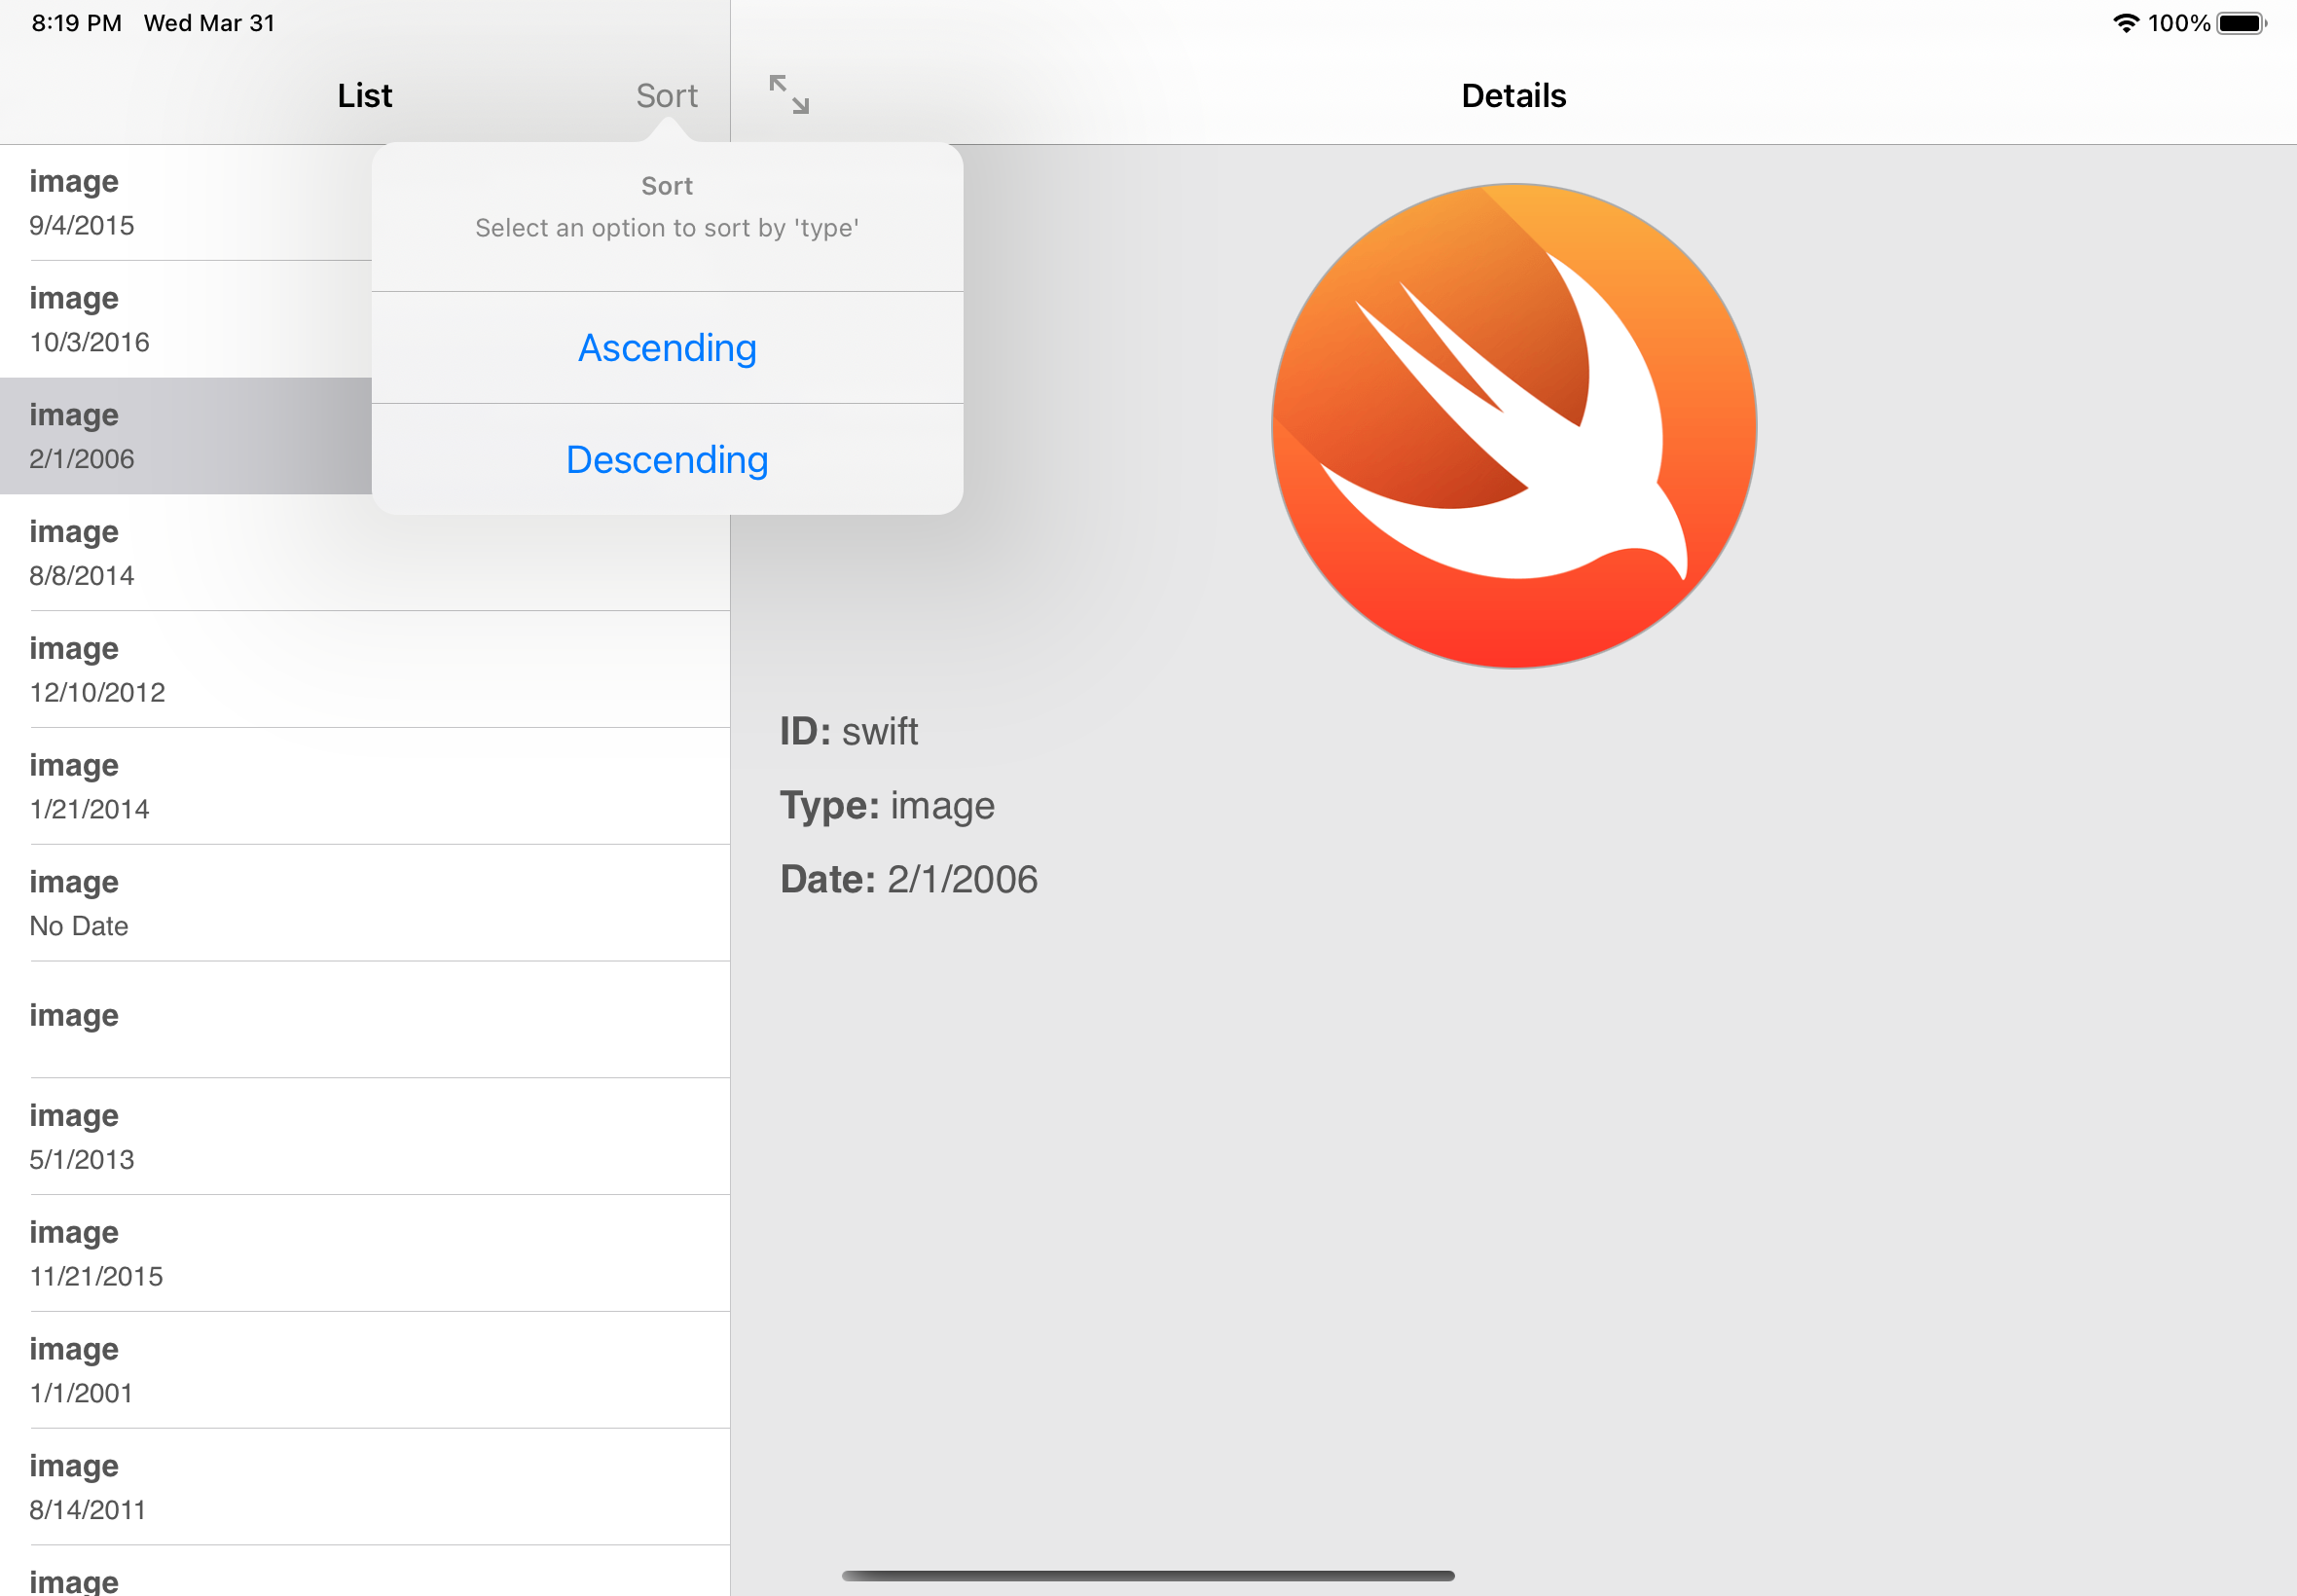Select list item dated 12/10/2012
This screenshot has height=1596, width=2297.
365,670
